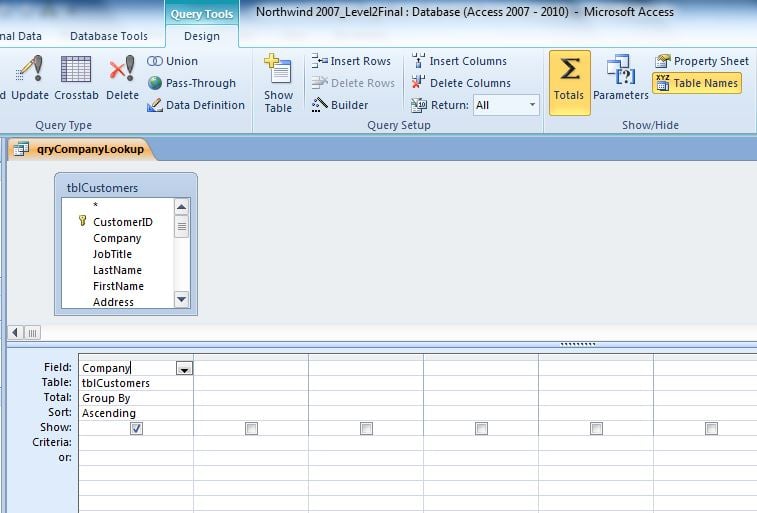The image size is (757, 513).
Task: Insert Columns into the query grid
Action: pyautogui.click(x=459, y=61)
